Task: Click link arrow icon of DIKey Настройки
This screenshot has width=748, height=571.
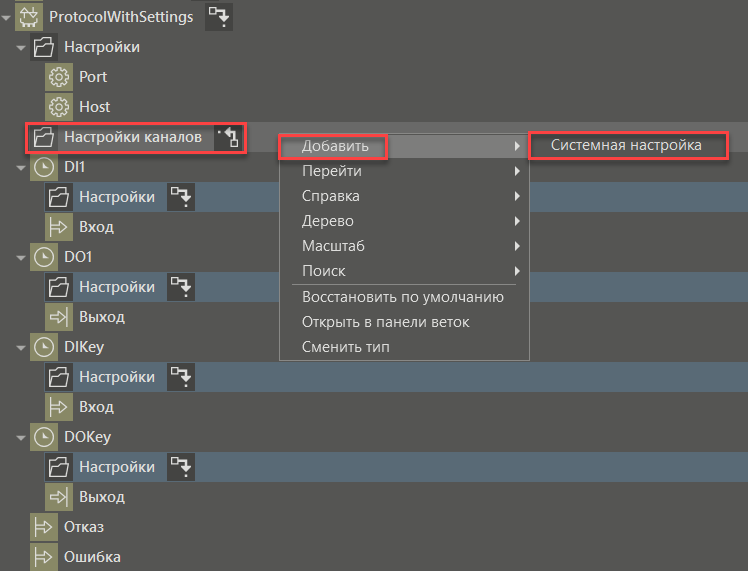Action: (181, 377)
